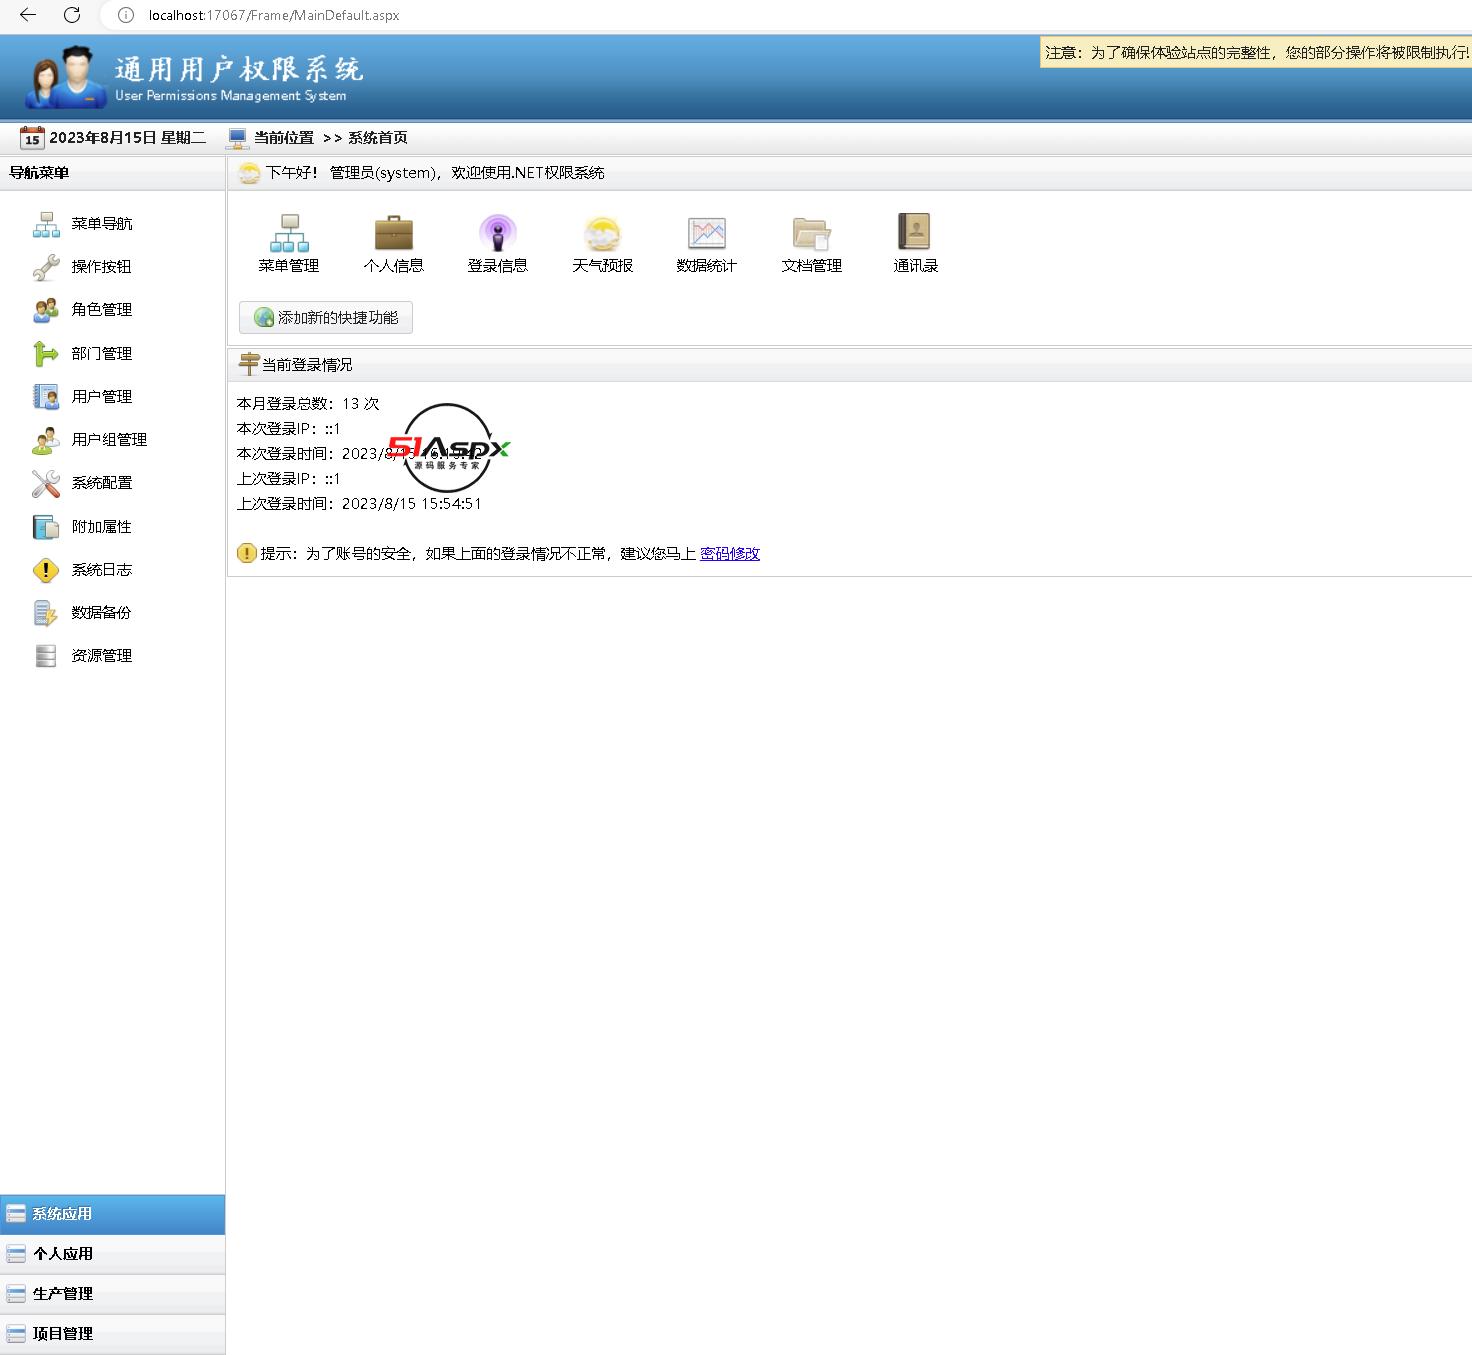Go back in the browser
1472x1355 pixels.
coord(28,15)
